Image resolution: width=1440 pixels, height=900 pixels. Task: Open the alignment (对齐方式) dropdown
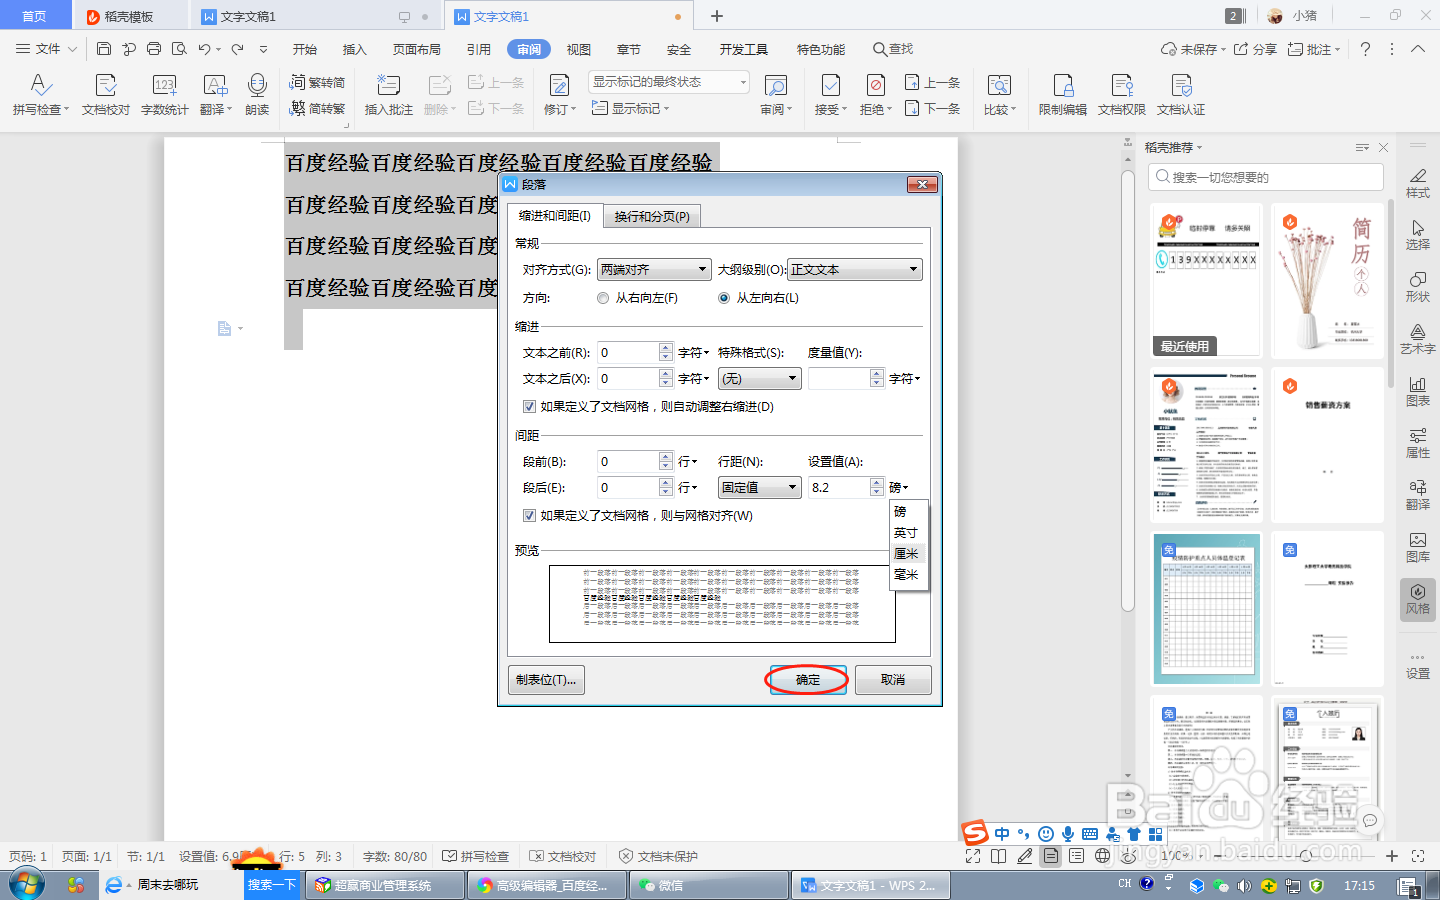click(x=654, y=269)
